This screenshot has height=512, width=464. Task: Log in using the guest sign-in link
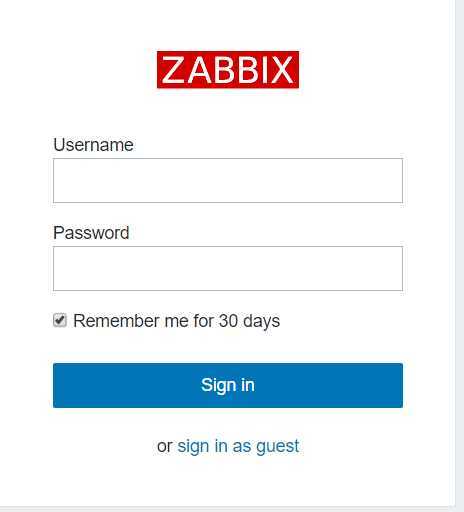click(238, 446)
